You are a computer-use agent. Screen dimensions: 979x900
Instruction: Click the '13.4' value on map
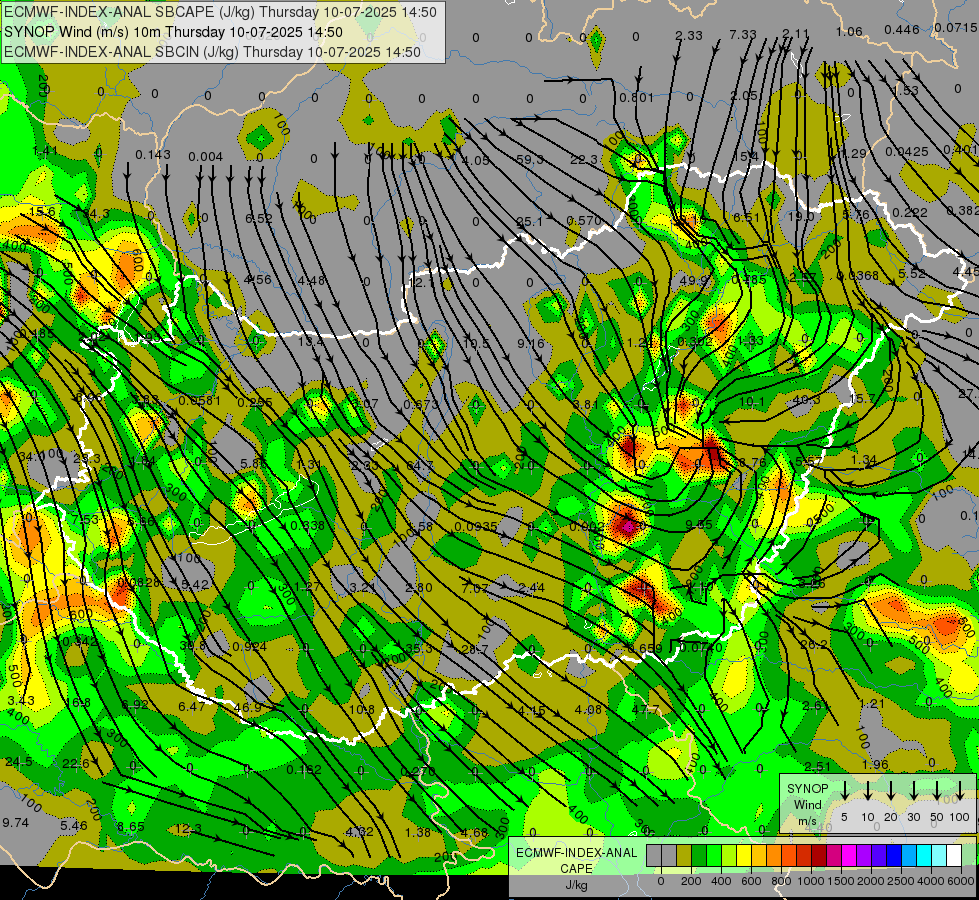pyautogui.click(x=310, y=342)
